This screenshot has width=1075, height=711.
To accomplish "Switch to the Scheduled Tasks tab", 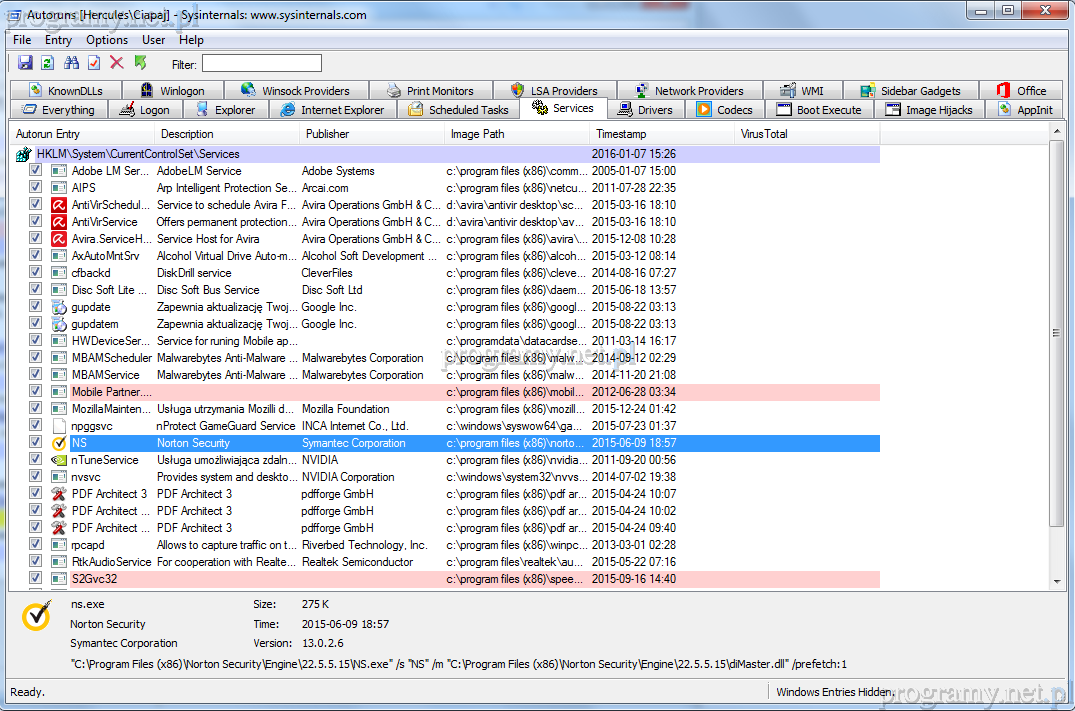I will 458,110.
